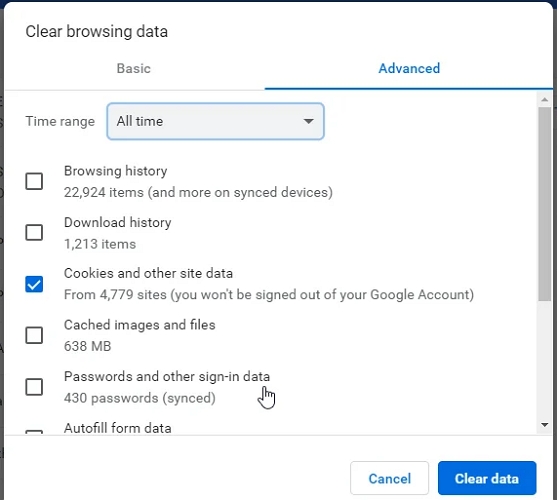
Task: Click the '1,213 items' text
Action: pyautogui.click(x=100, y=244)
